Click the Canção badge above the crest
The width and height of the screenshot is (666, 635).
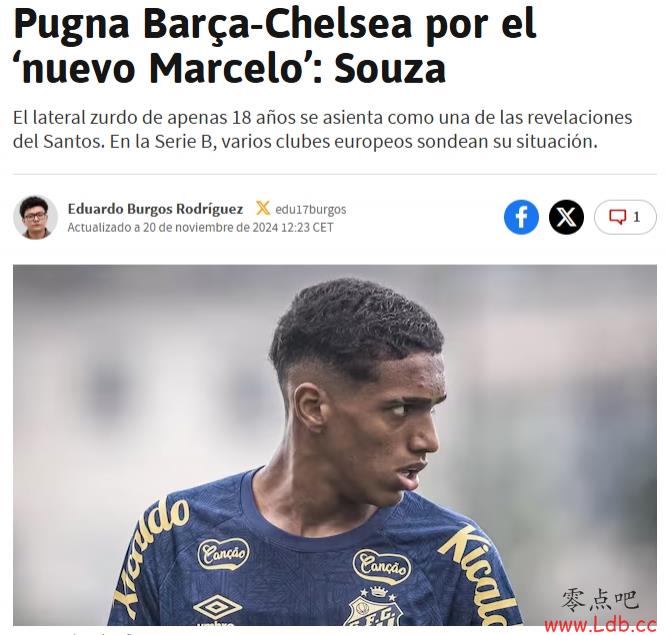tap(381, 566)
